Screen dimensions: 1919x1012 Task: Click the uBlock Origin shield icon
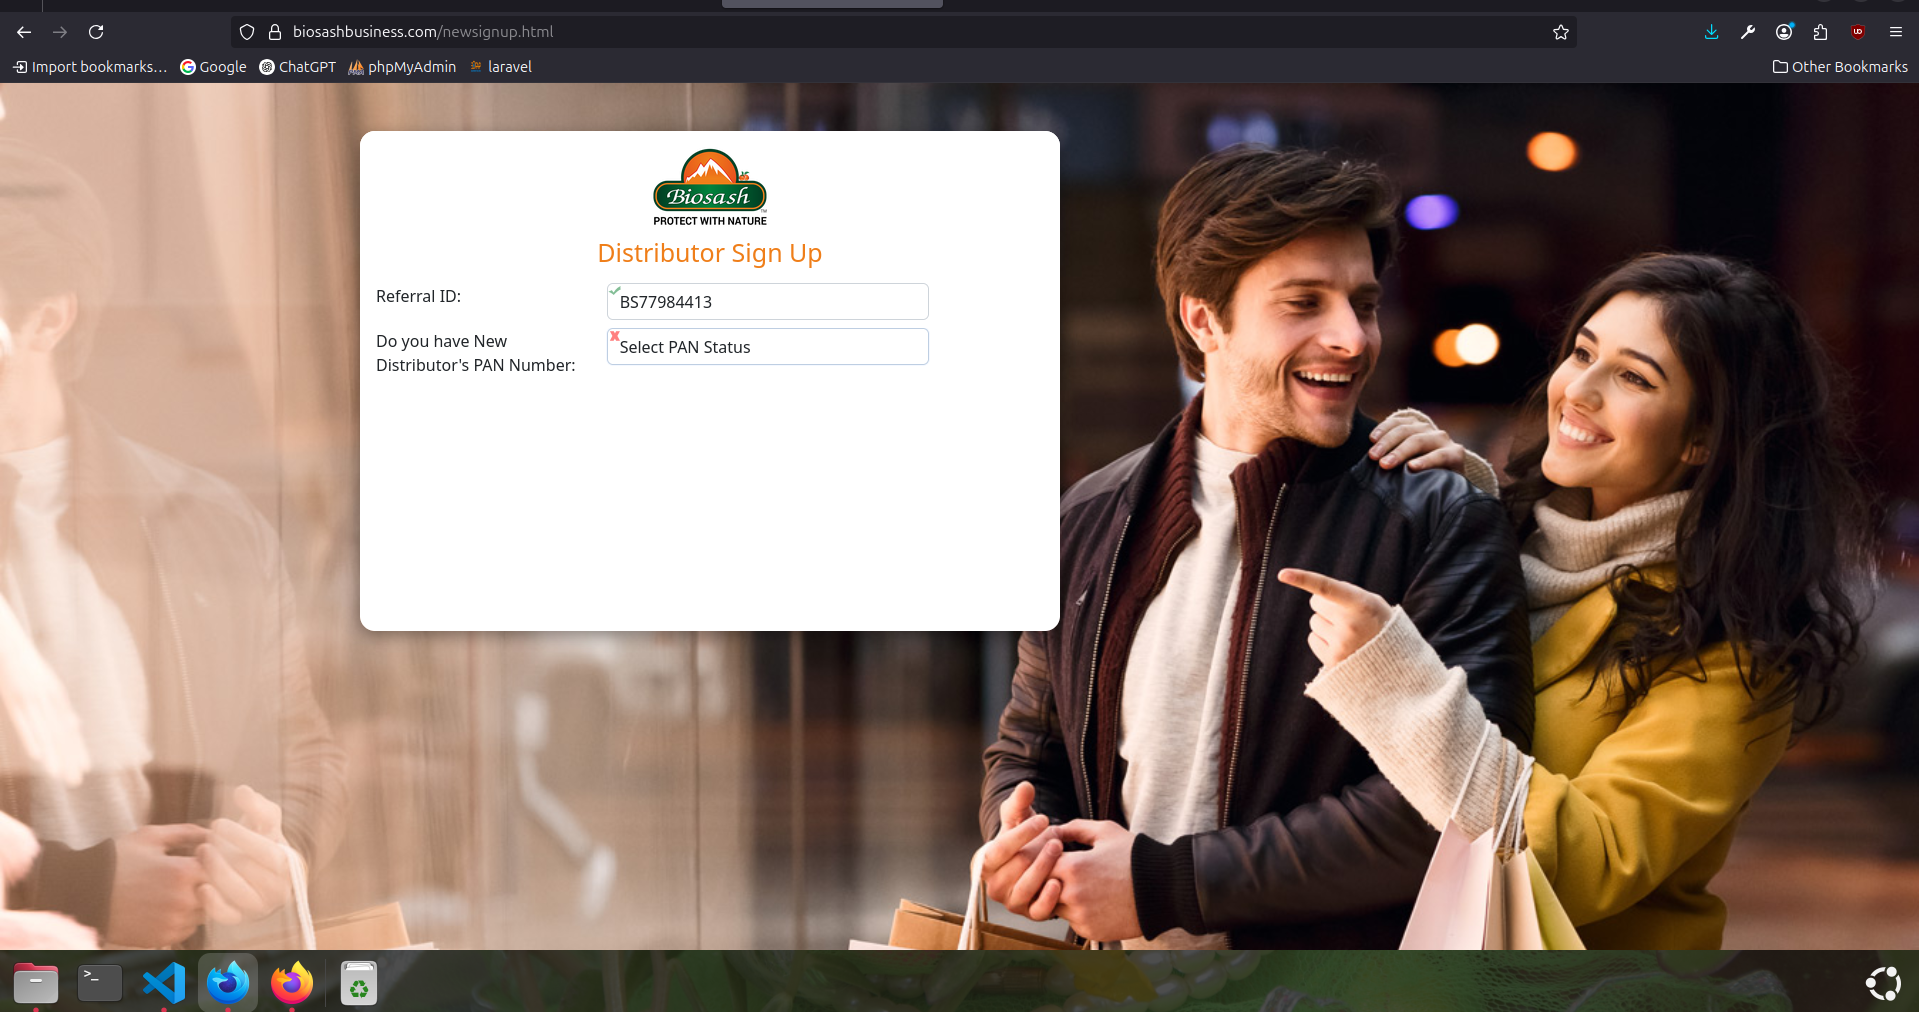1858,32
